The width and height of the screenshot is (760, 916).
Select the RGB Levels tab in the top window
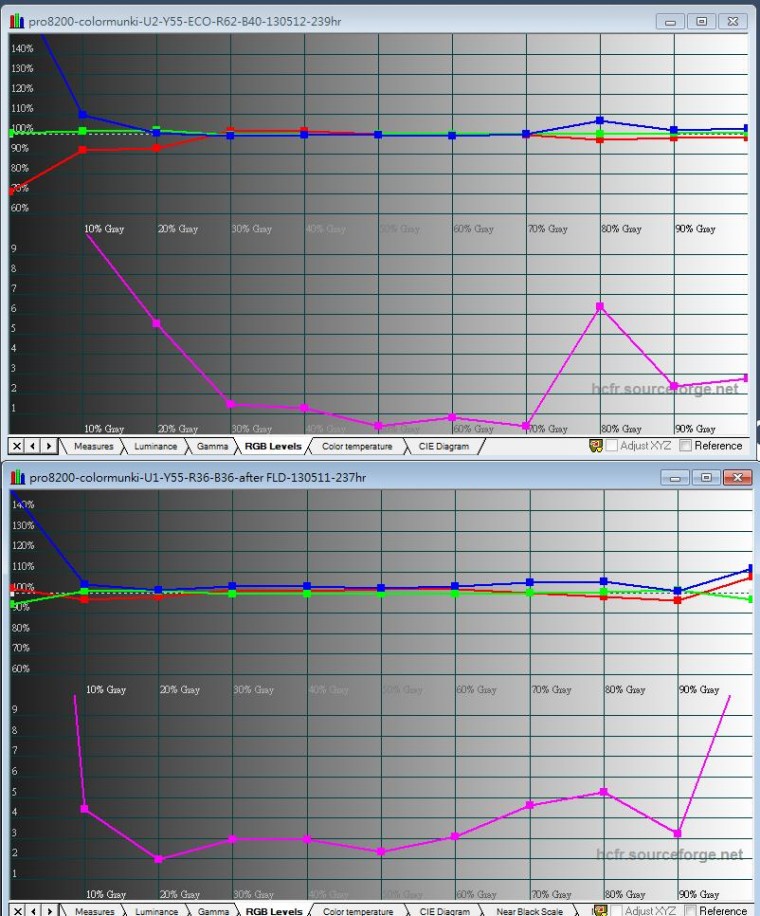click(x=273, y=446)
